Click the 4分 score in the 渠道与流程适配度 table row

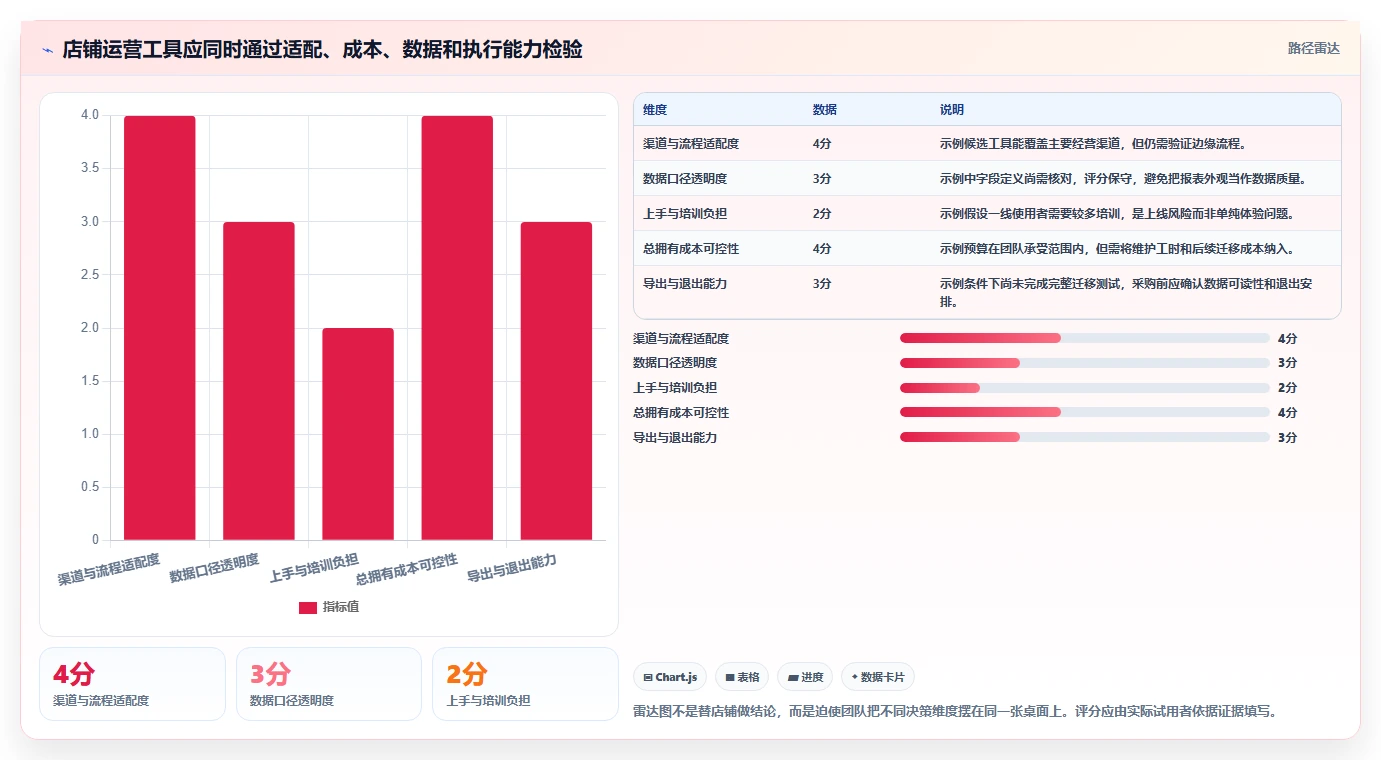[822, 144]
